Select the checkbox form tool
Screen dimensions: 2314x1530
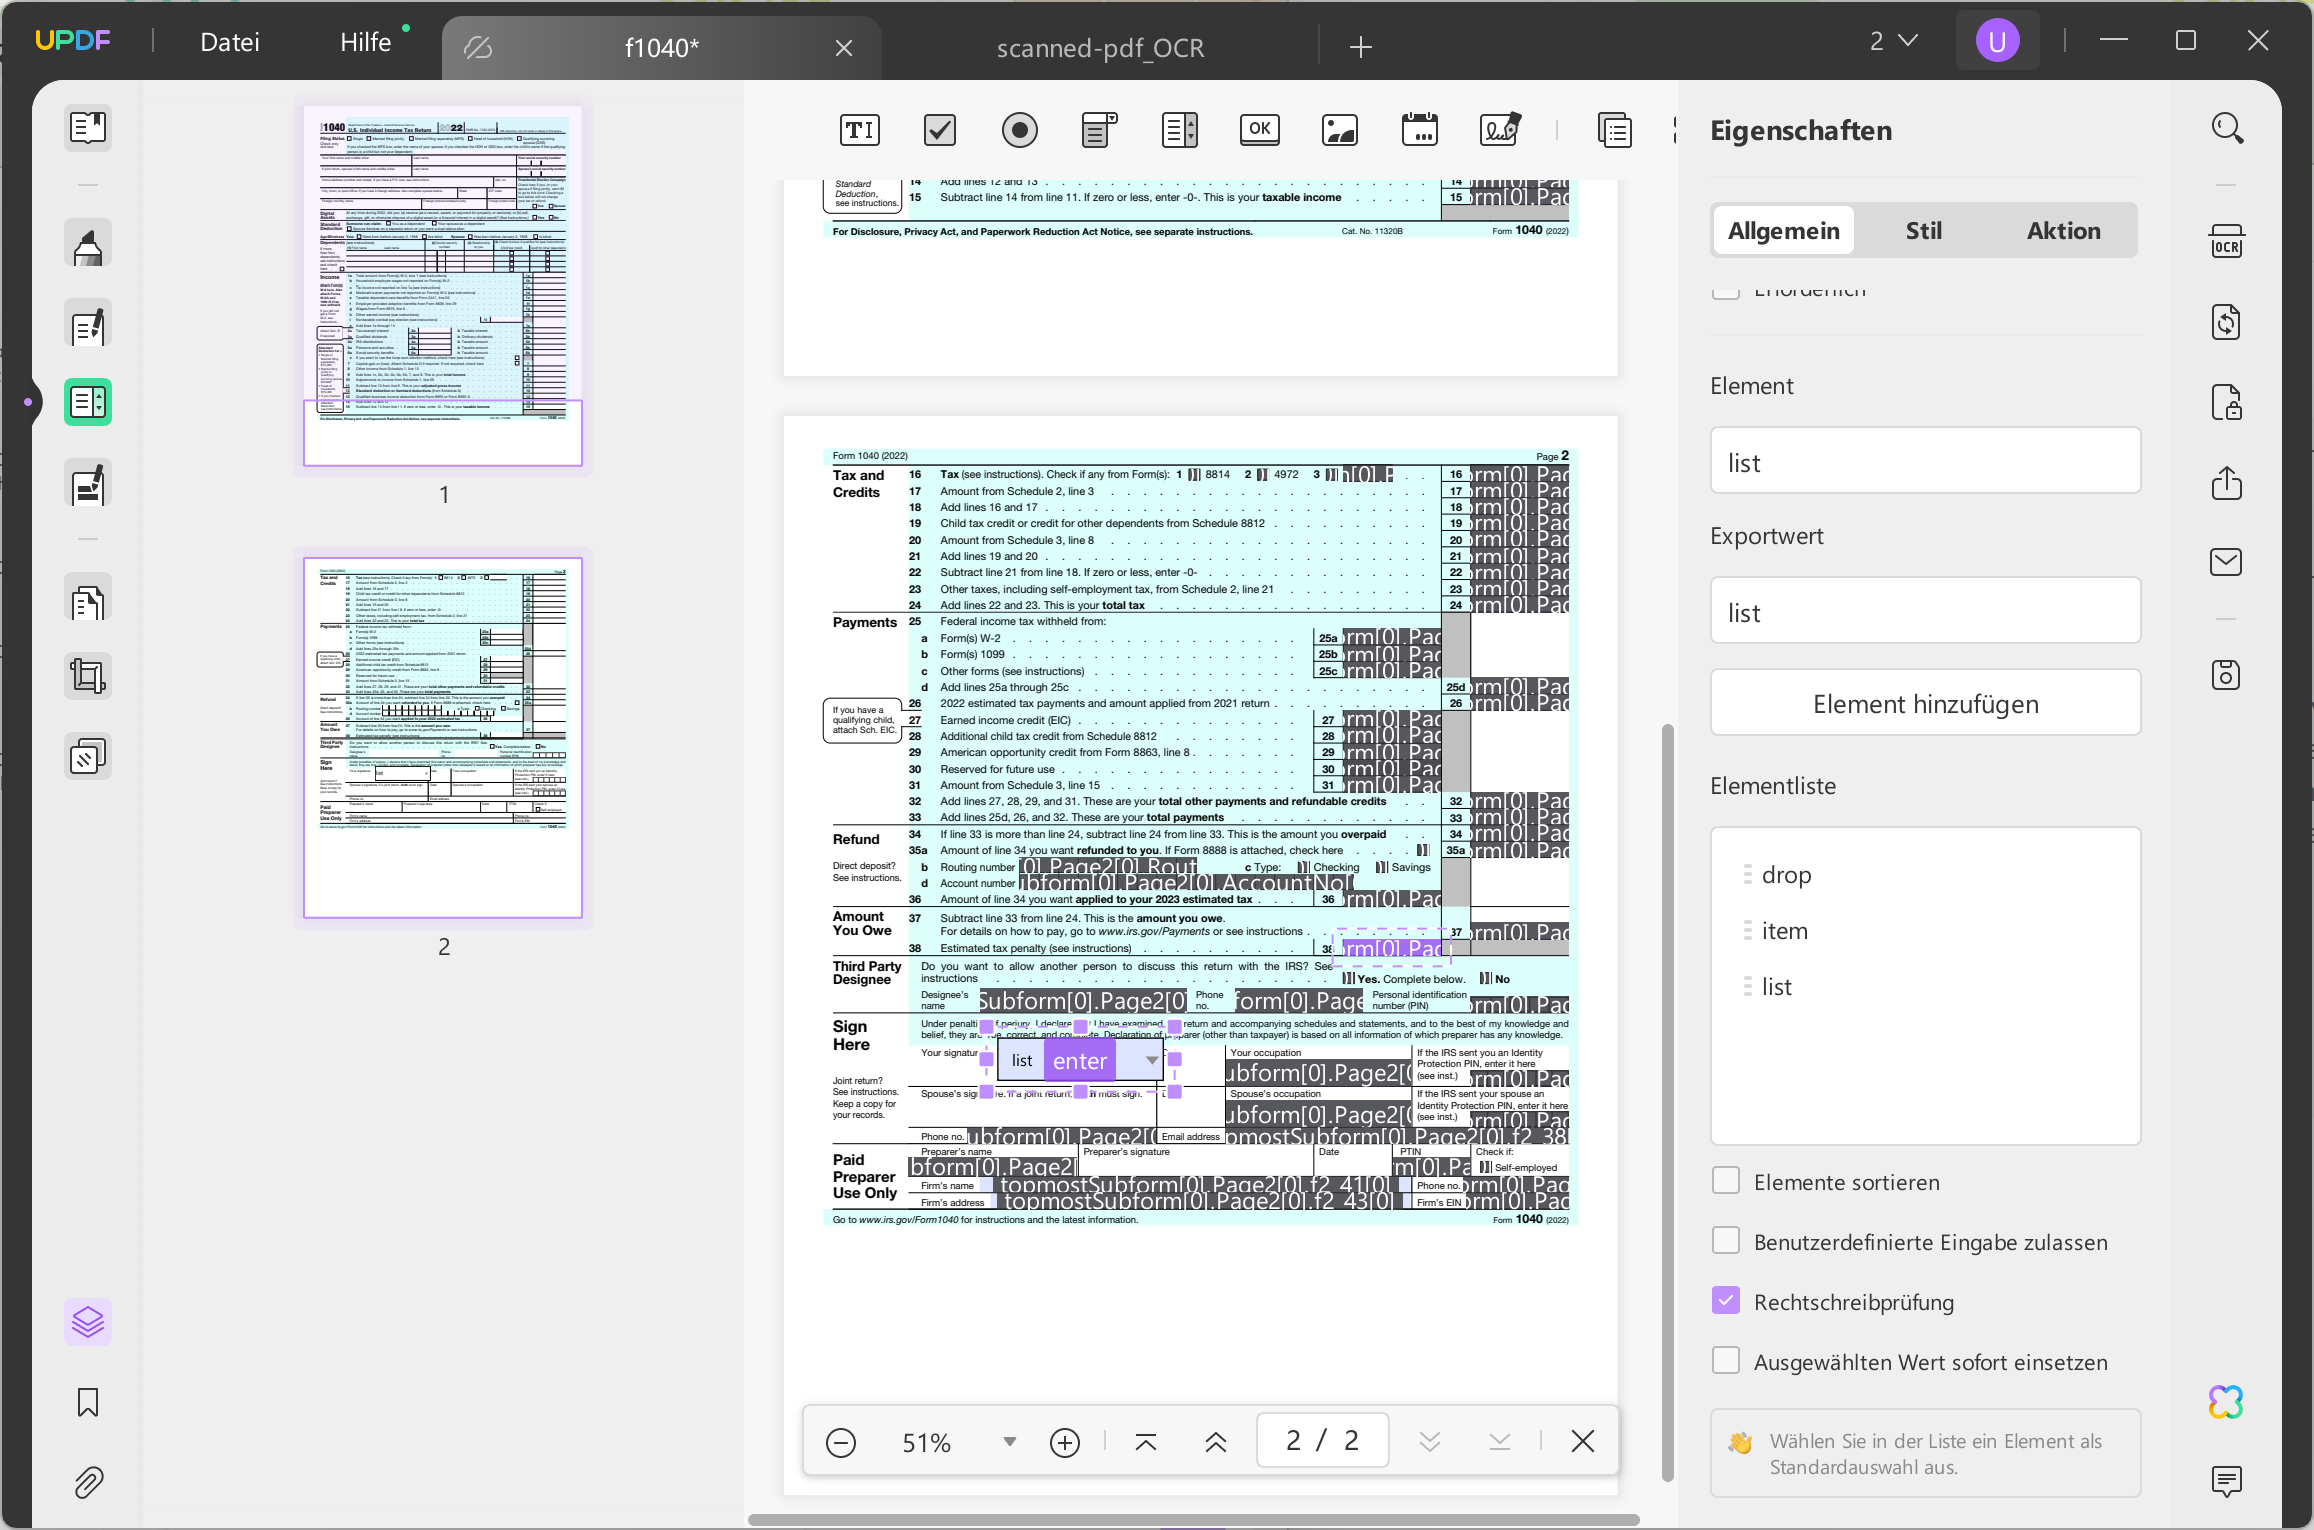[x=939, y=130]
